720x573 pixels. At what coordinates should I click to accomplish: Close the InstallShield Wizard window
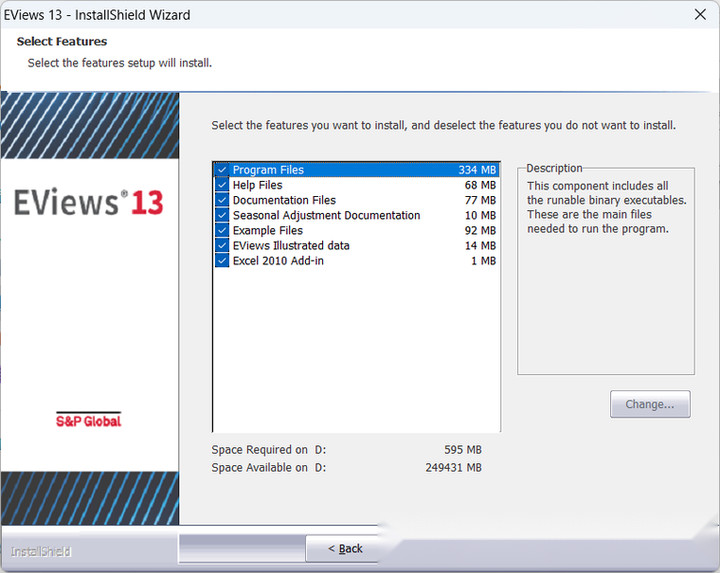[x=700, y=15]
